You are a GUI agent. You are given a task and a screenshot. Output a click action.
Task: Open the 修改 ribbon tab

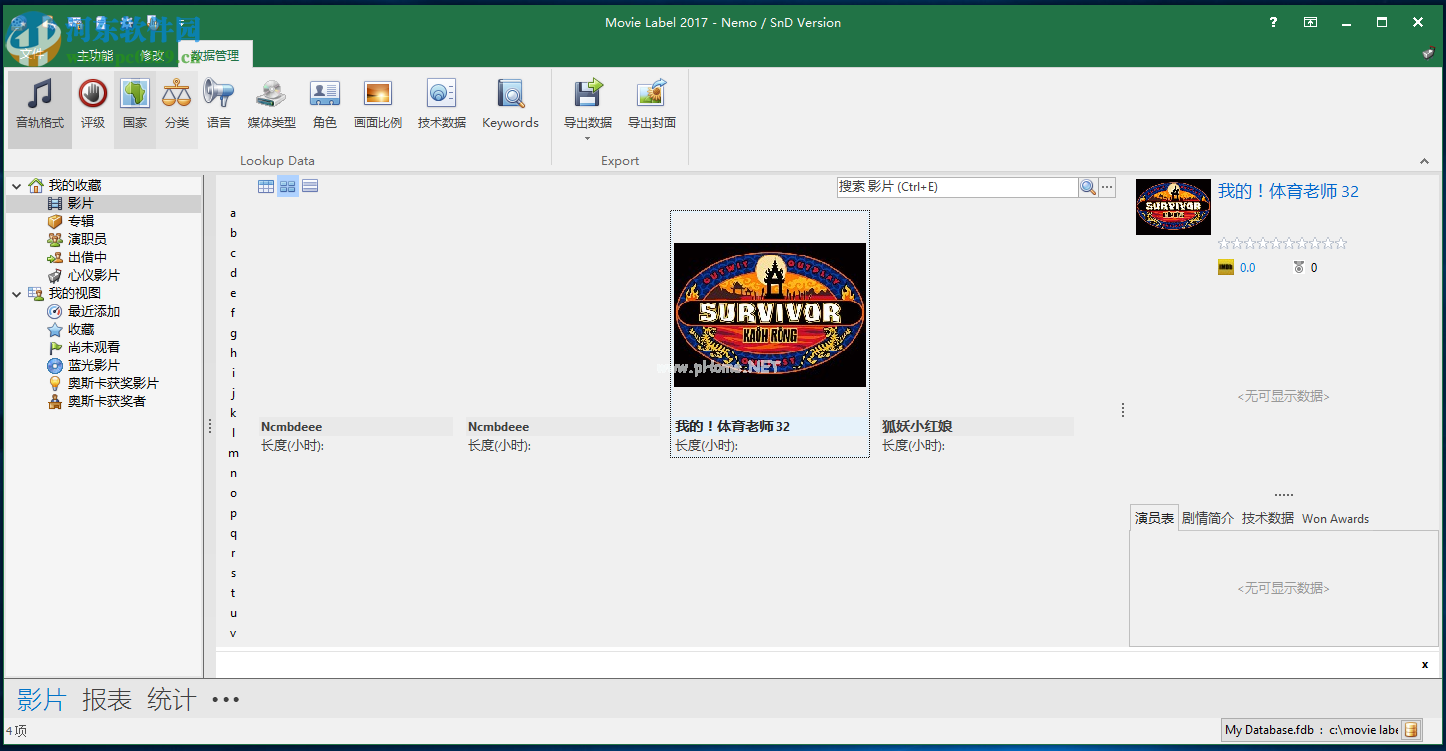(152, 55)
